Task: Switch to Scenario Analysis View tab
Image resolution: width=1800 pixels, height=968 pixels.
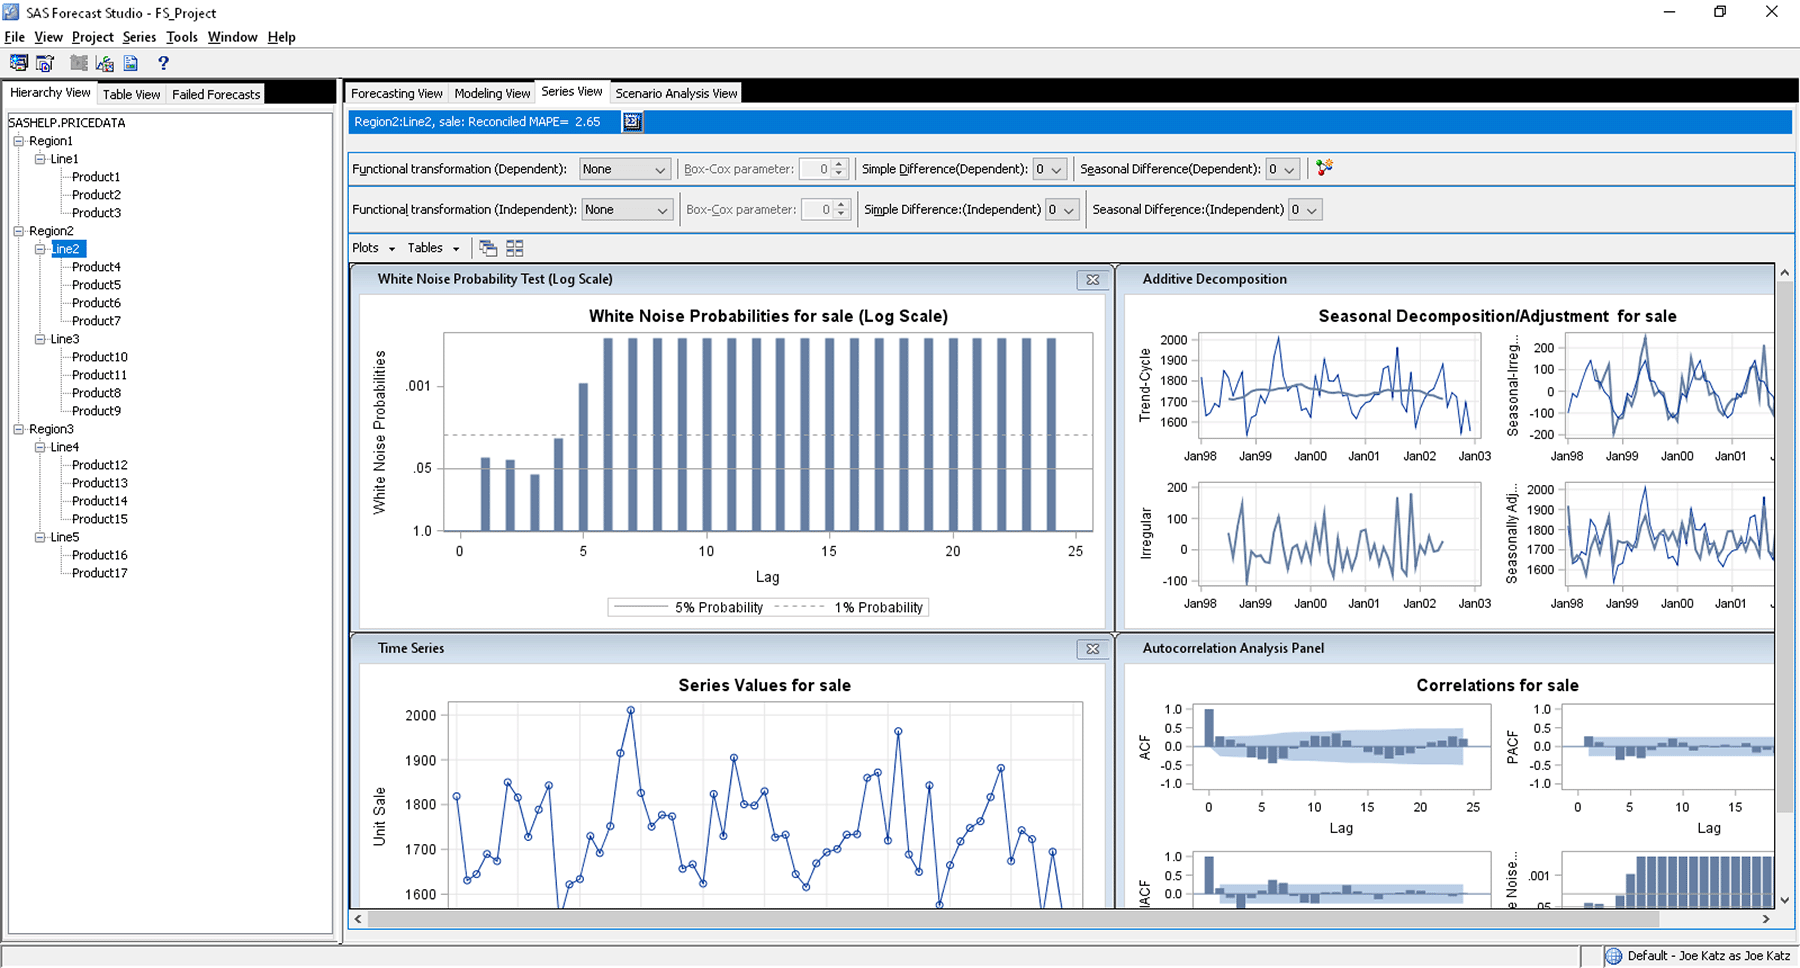Action: 676,93
